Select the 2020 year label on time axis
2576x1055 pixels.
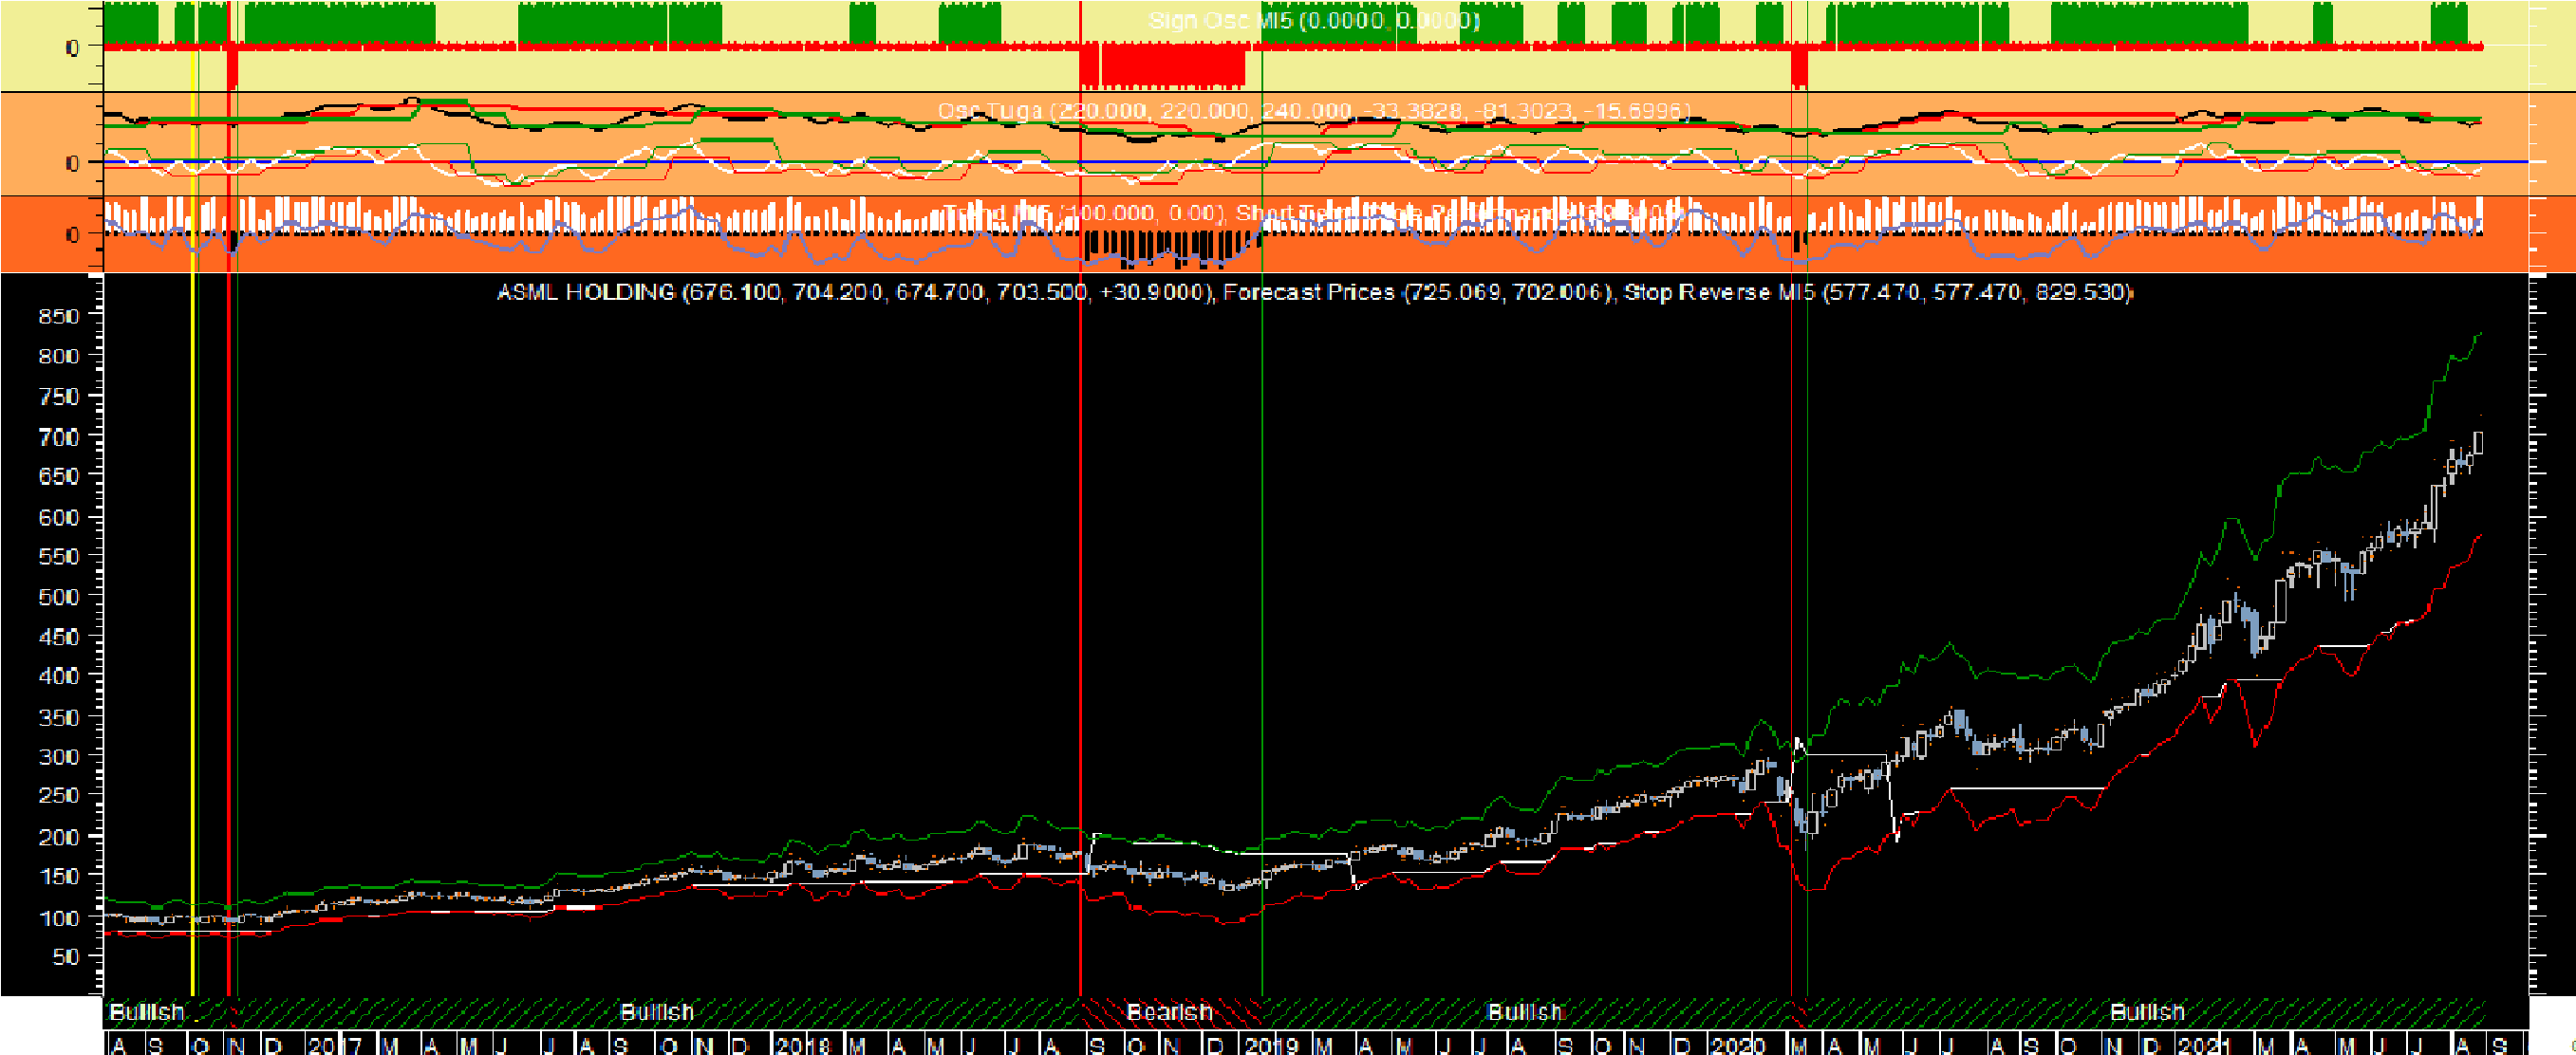point(1738,1045)
